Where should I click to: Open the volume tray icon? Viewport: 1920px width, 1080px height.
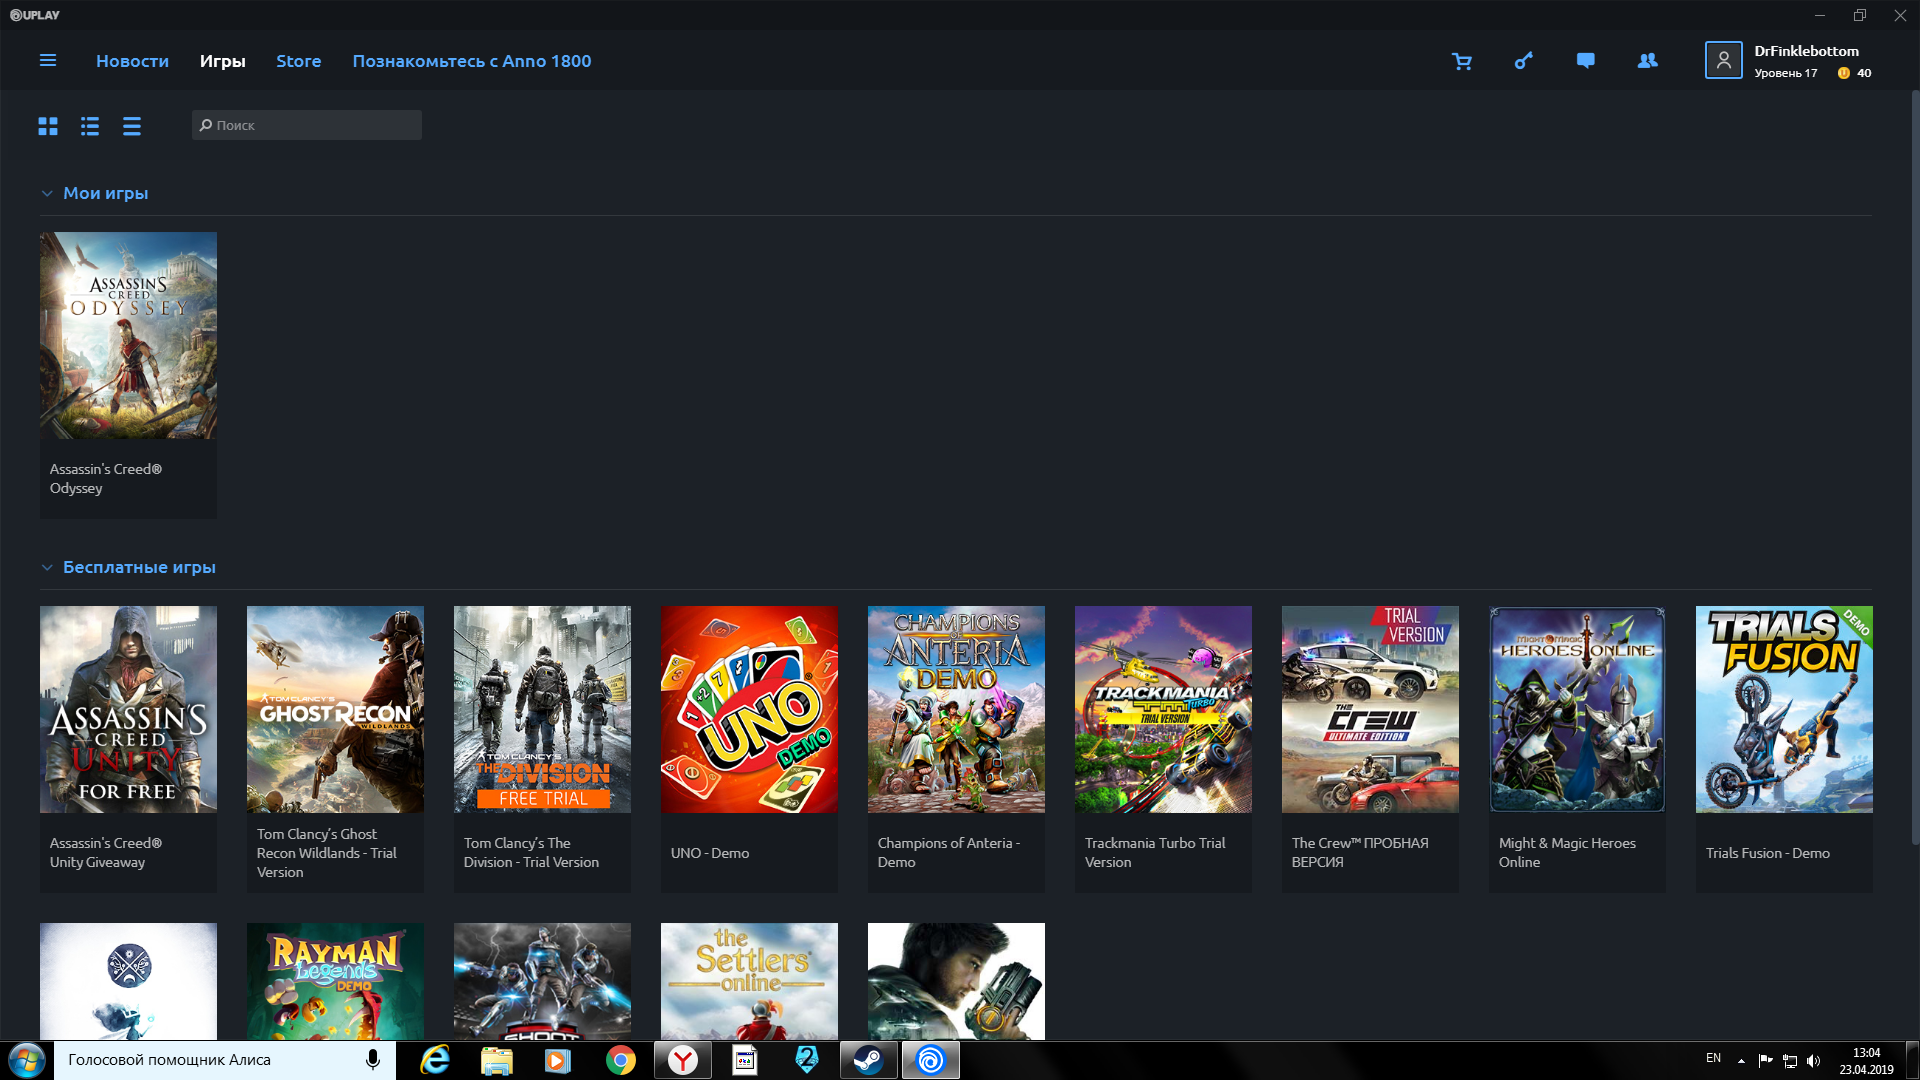pyautogui.click(x=1814, y=1061)
